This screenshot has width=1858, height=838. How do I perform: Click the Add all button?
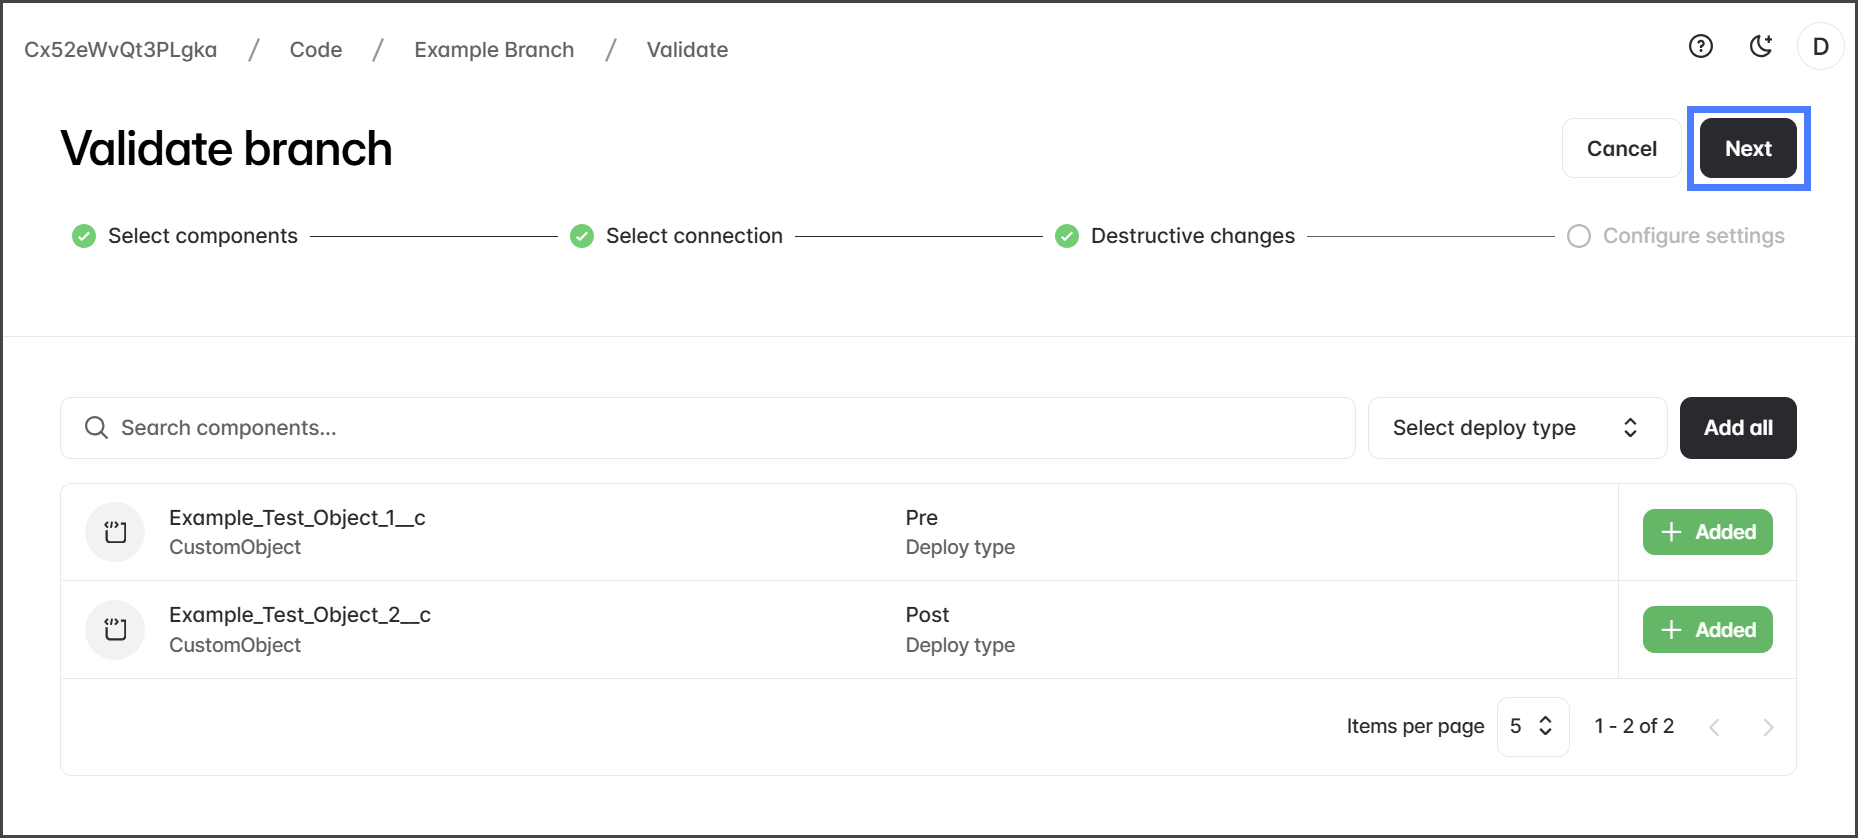click(1737, 428)
